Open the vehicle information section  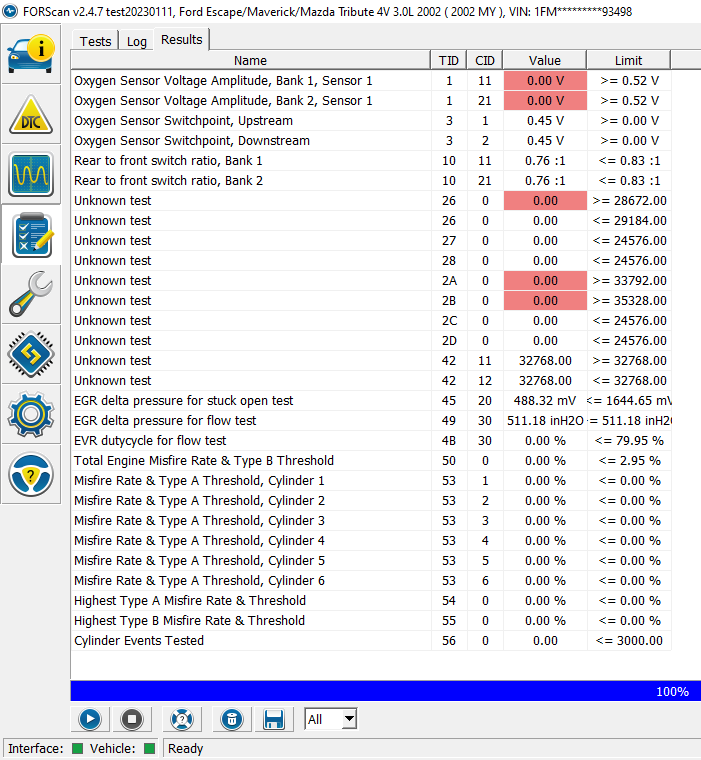[x=32, y=53]
